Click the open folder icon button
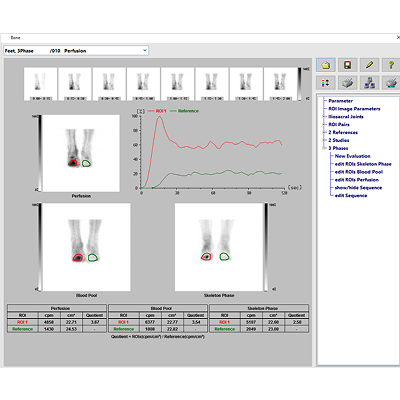Viewport: 400px width, 400px height. point(326,65)
